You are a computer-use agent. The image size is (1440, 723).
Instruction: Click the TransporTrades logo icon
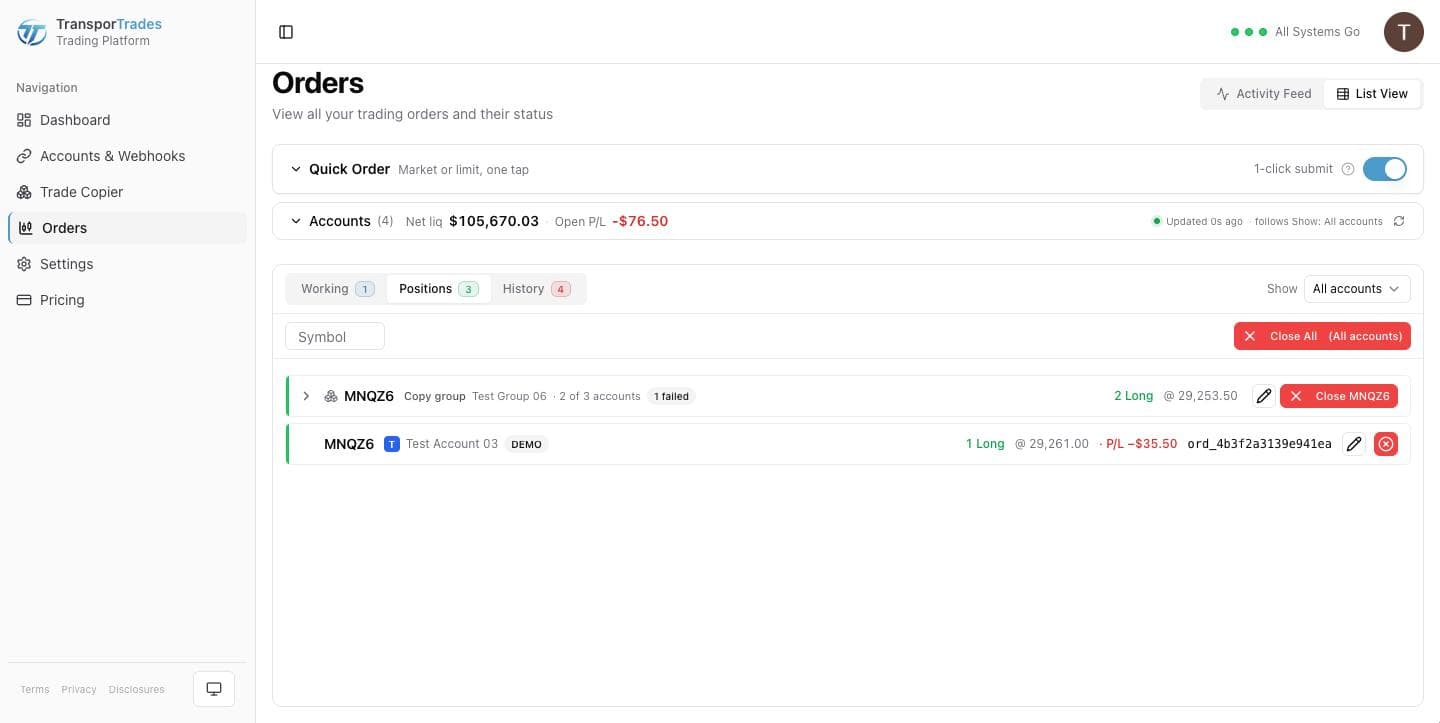point(32,32)
